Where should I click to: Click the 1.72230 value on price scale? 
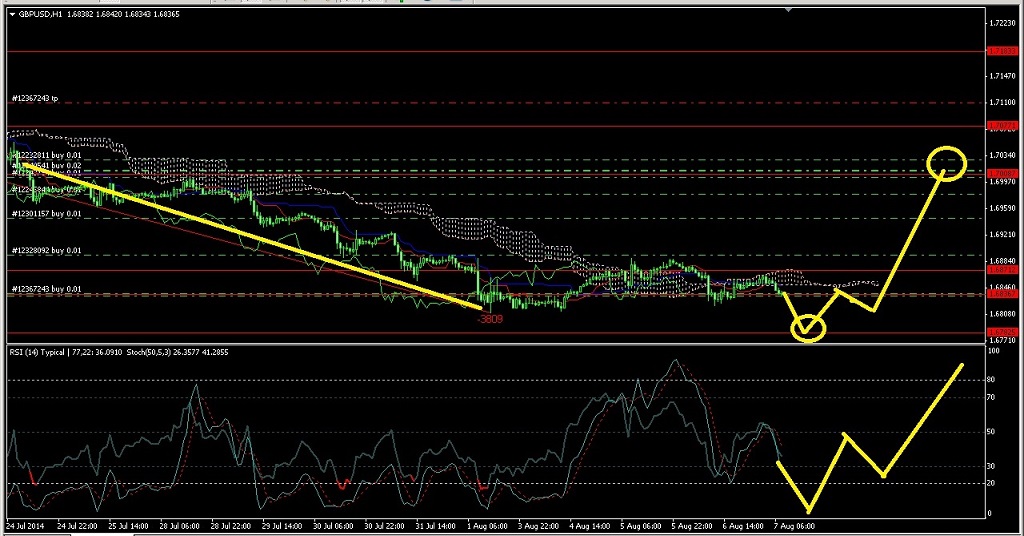[x=1001, y=23]
